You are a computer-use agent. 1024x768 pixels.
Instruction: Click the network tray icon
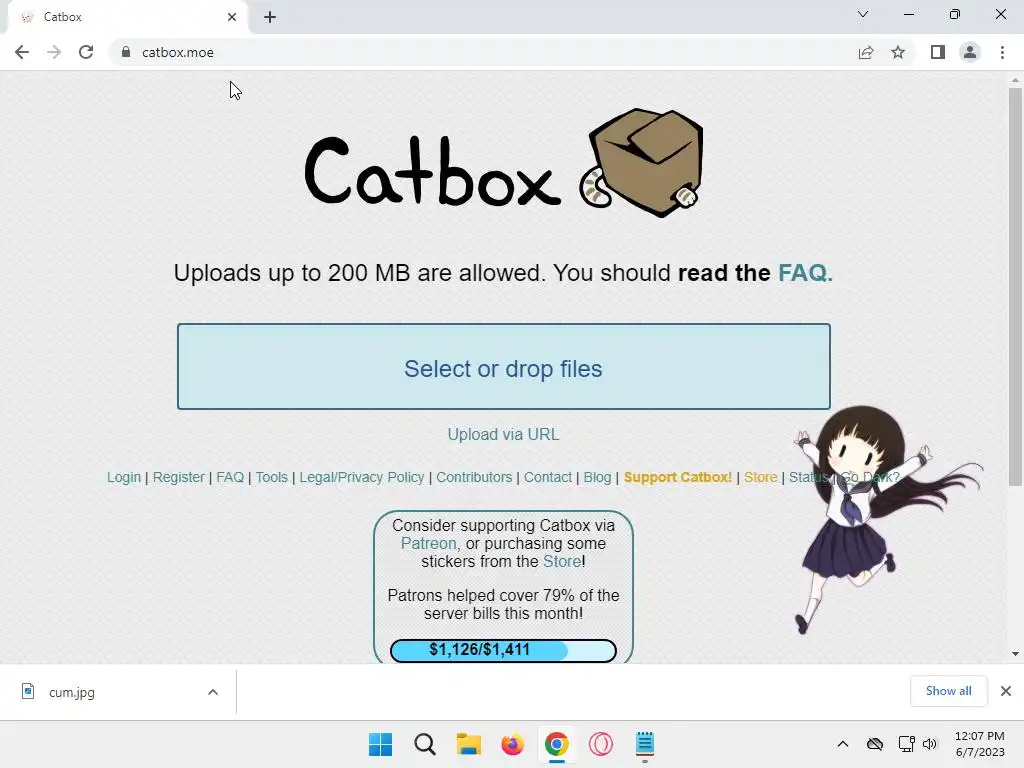[x=906, y=744]
